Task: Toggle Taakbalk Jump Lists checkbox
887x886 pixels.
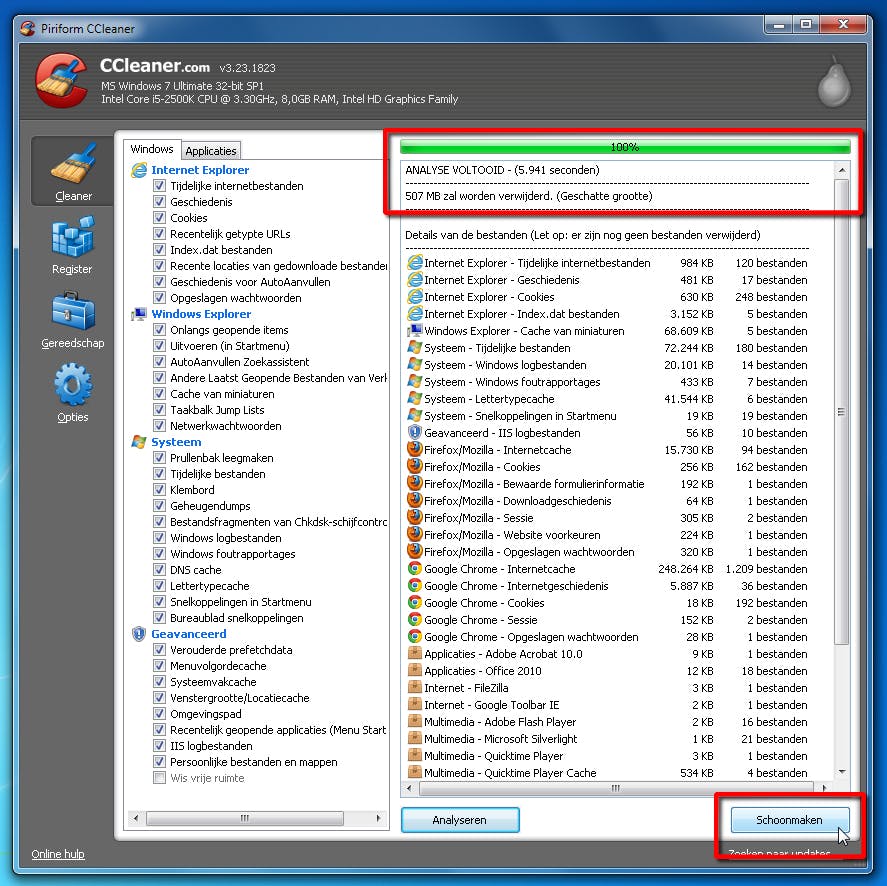Action: (160, 410)
